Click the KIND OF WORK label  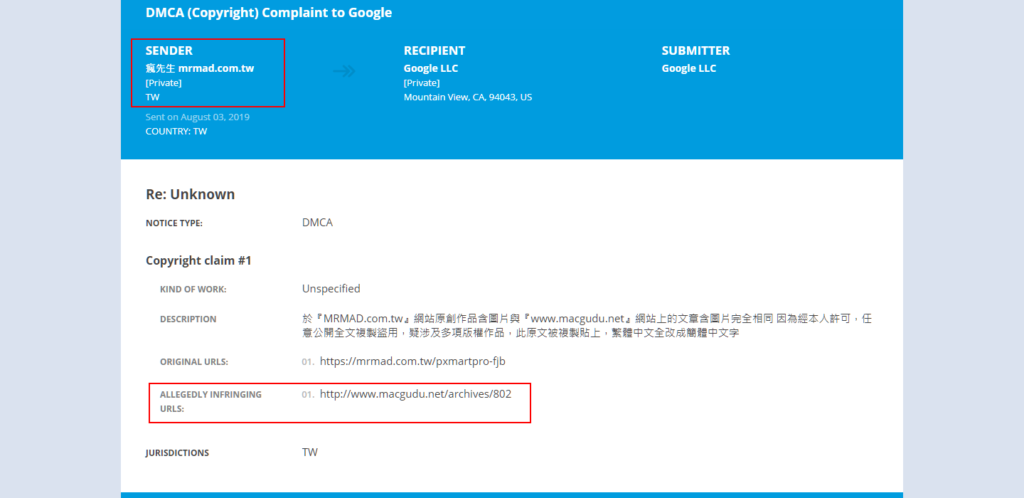click(193, 290)
